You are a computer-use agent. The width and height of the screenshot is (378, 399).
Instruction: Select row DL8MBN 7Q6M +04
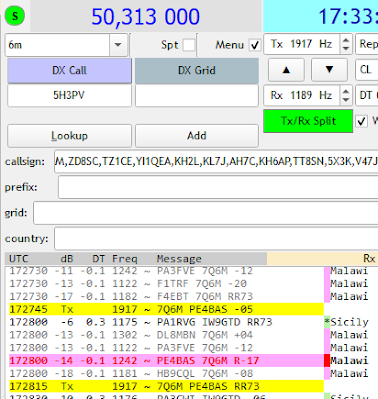[x=166, y=335]
